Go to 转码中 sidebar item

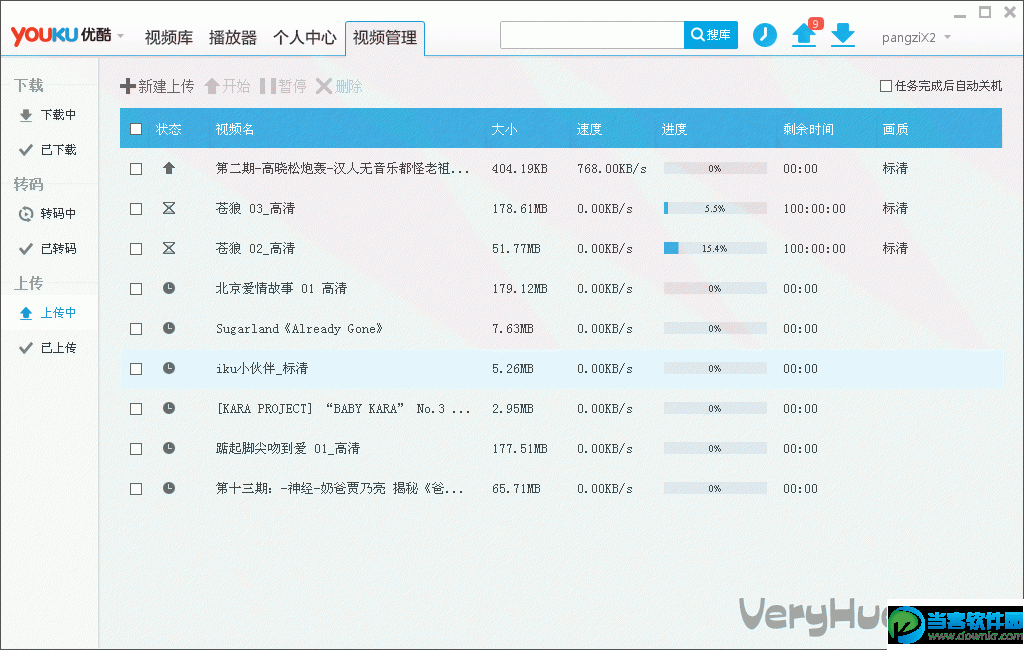coord(58,214)
